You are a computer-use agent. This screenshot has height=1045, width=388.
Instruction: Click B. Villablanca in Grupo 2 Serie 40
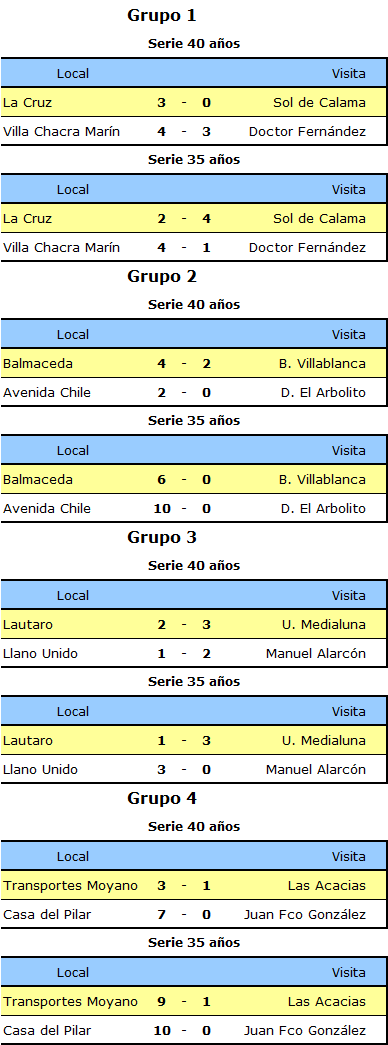pos(322,364)
